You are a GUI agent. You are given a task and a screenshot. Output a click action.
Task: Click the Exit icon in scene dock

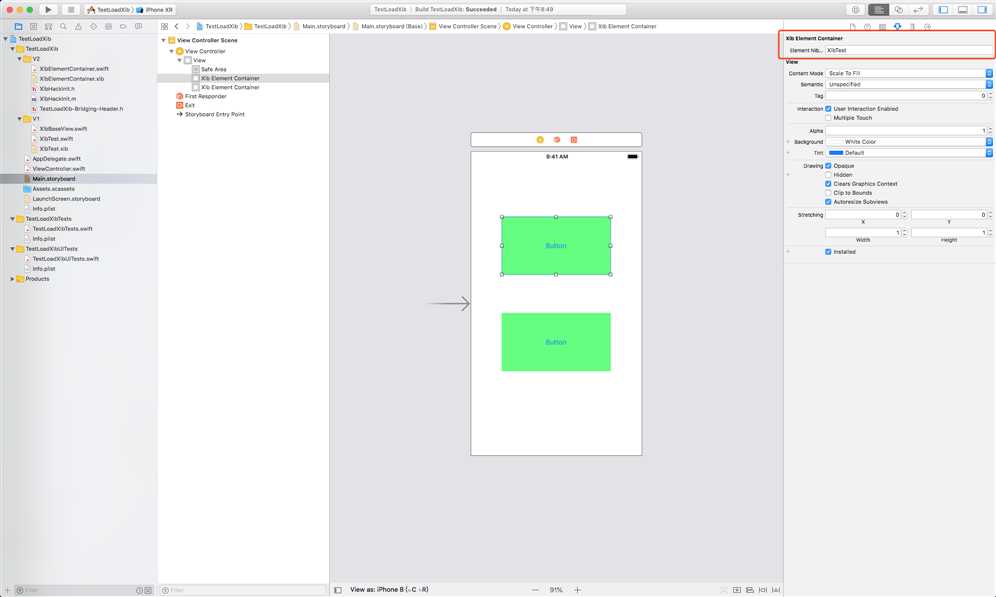574,140
